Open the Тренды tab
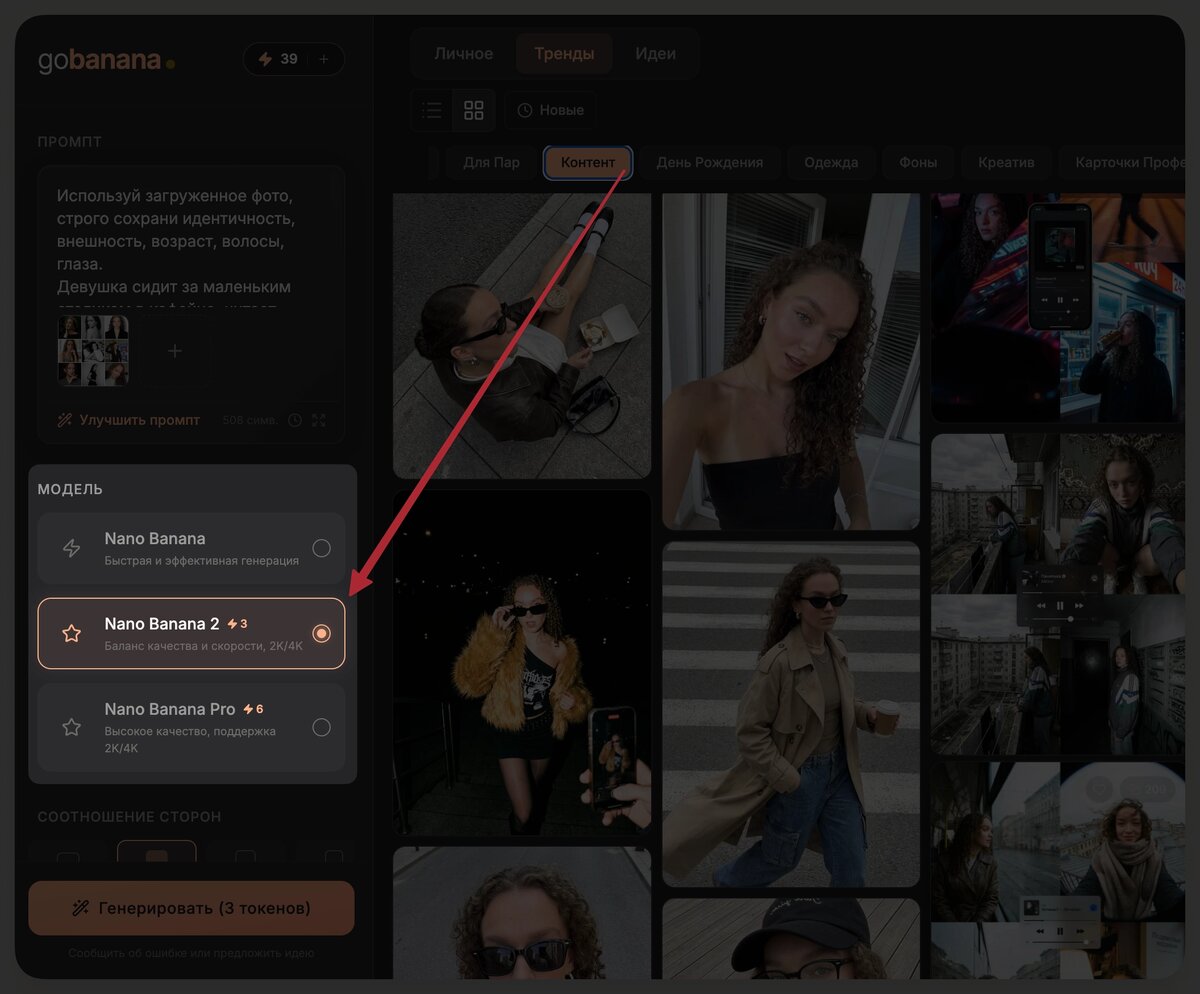 tap(564, 54)
